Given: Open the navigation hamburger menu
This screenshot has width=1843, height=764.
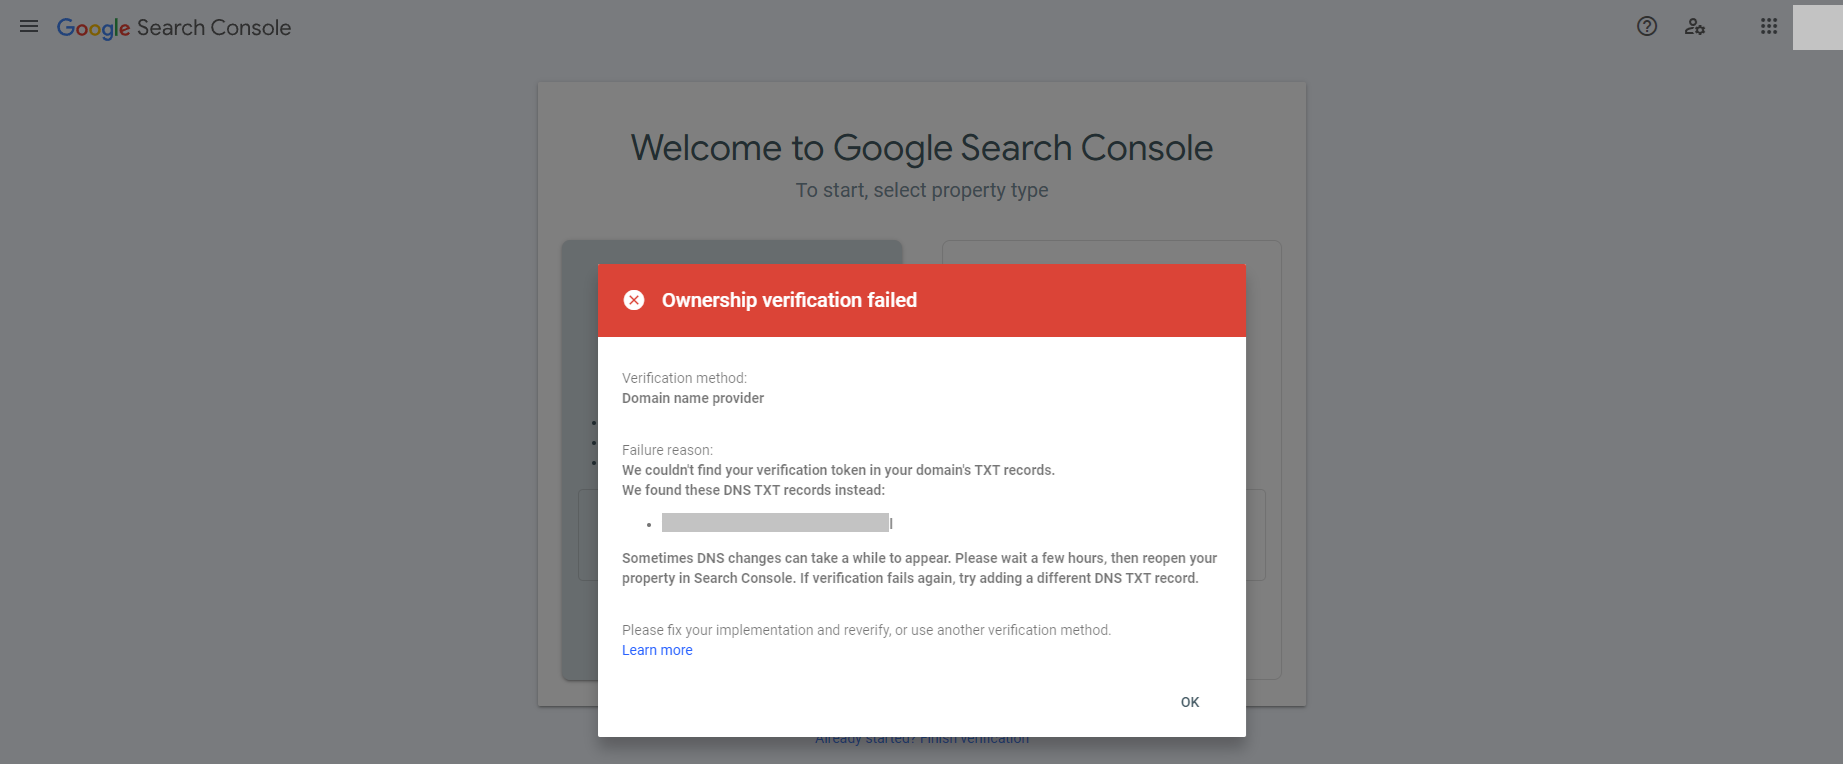Looking at the screenshot, I should coord(28,27).
